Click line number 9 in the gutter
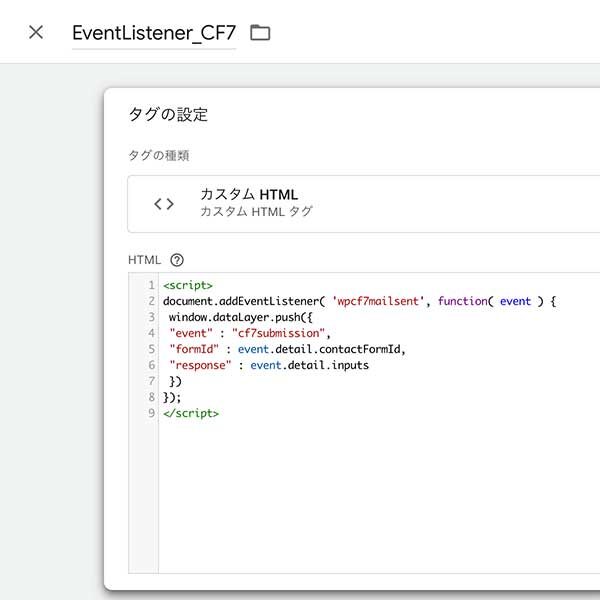The width and height of the screenshot is (600, 600). point(152,413)
